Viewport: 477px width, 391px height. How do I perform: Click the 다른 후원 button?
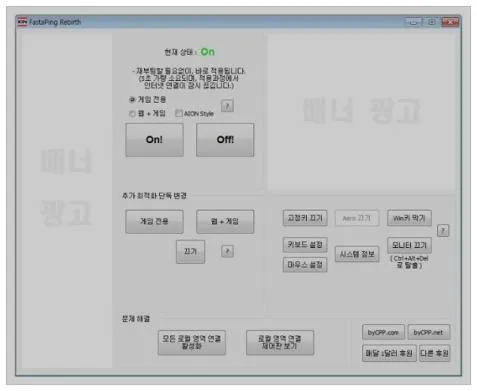pyautogui.click(x=434, y=353)
